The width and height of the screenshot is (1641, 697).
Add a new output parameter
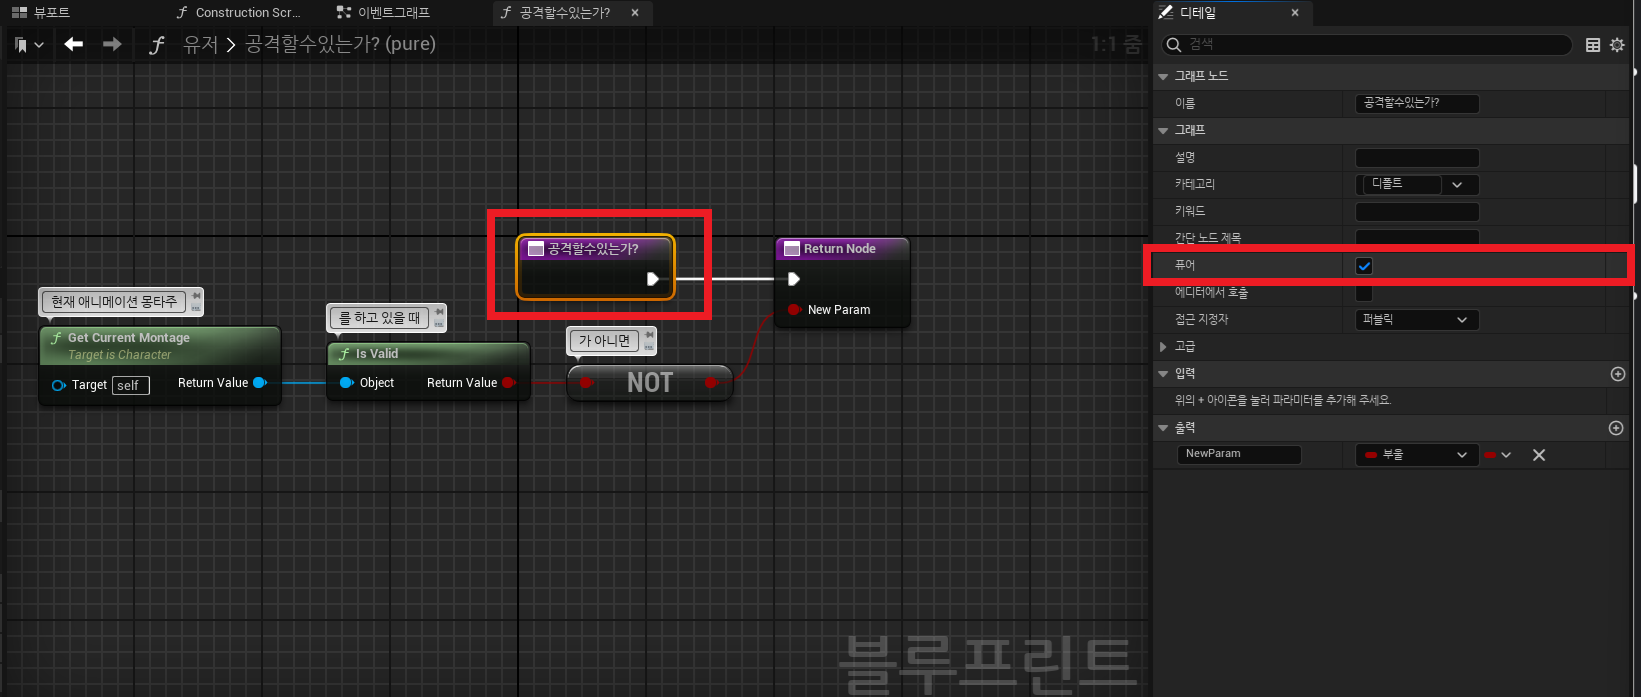tap(1615, 428)
